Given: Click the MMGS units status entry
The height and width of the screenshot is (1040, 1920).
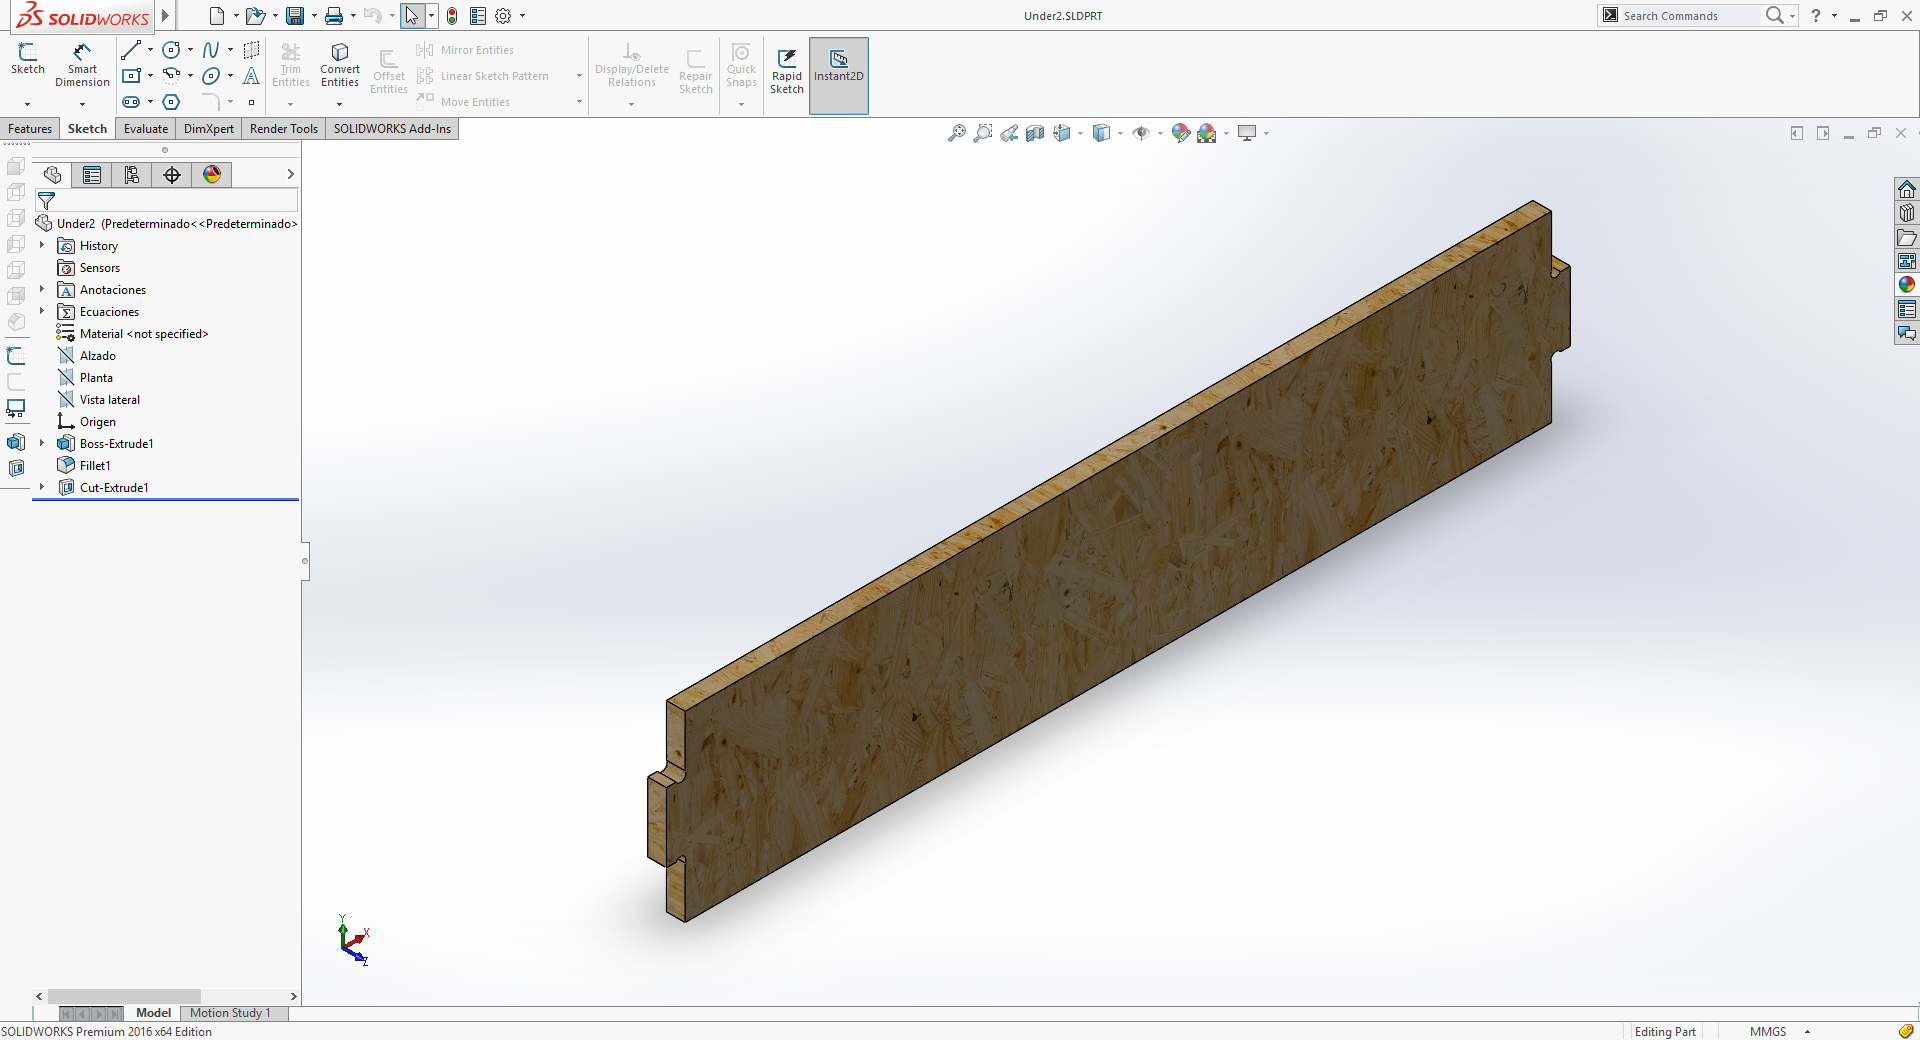Looking at the screenshot, I should click(x=1767, y=1031).
